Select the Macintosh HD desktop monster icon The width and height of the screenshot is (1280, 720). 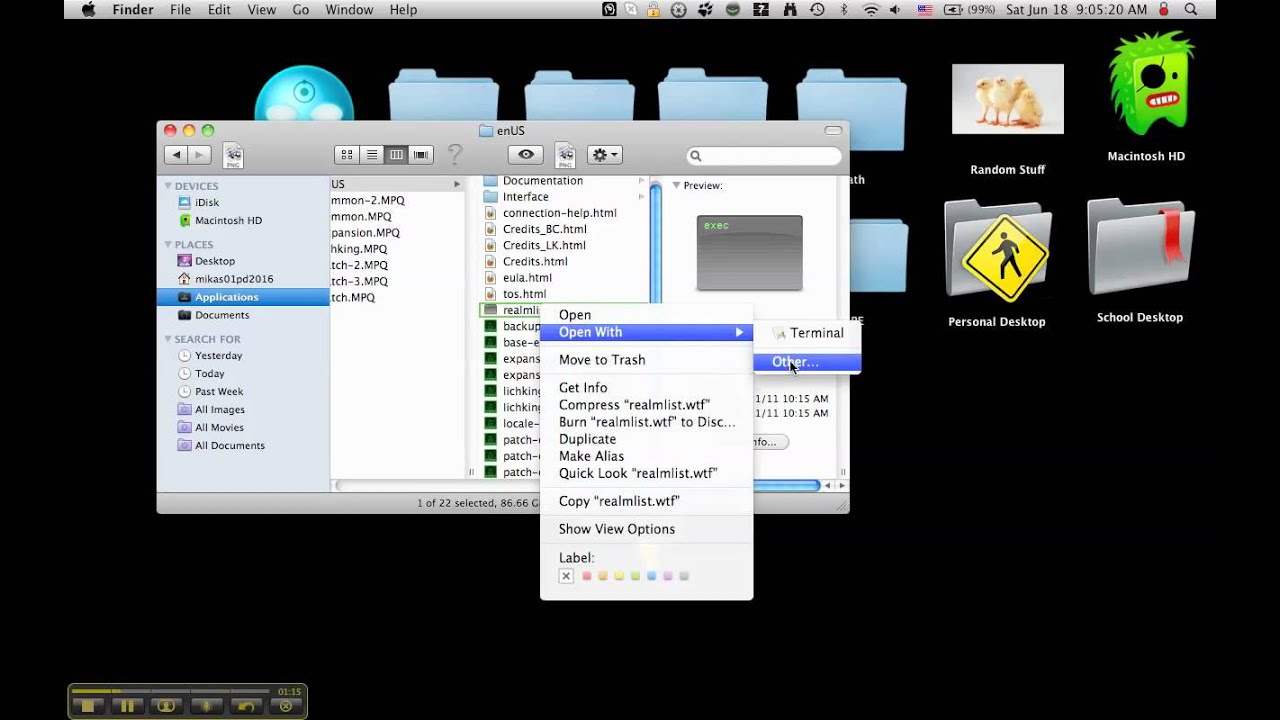[x=1151, y=83]
